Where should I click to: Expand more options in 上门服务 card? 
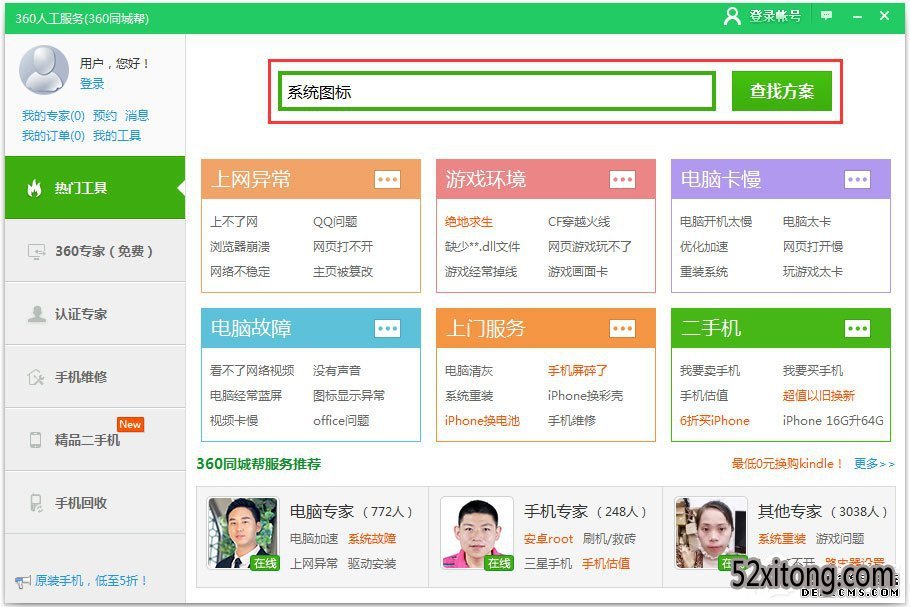coord(622,328)
